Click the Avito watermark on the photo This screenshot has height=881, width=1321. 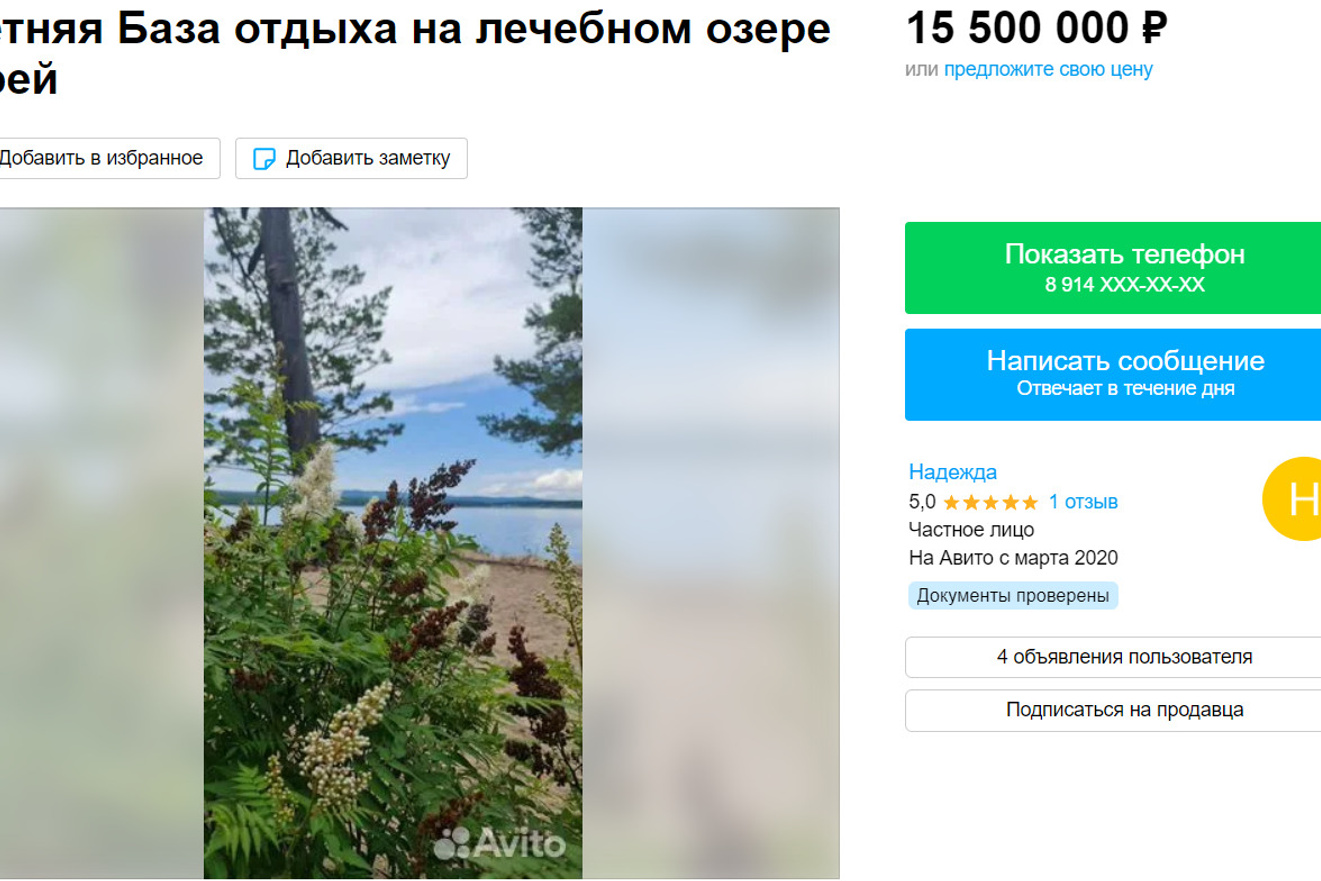(501, 844)
